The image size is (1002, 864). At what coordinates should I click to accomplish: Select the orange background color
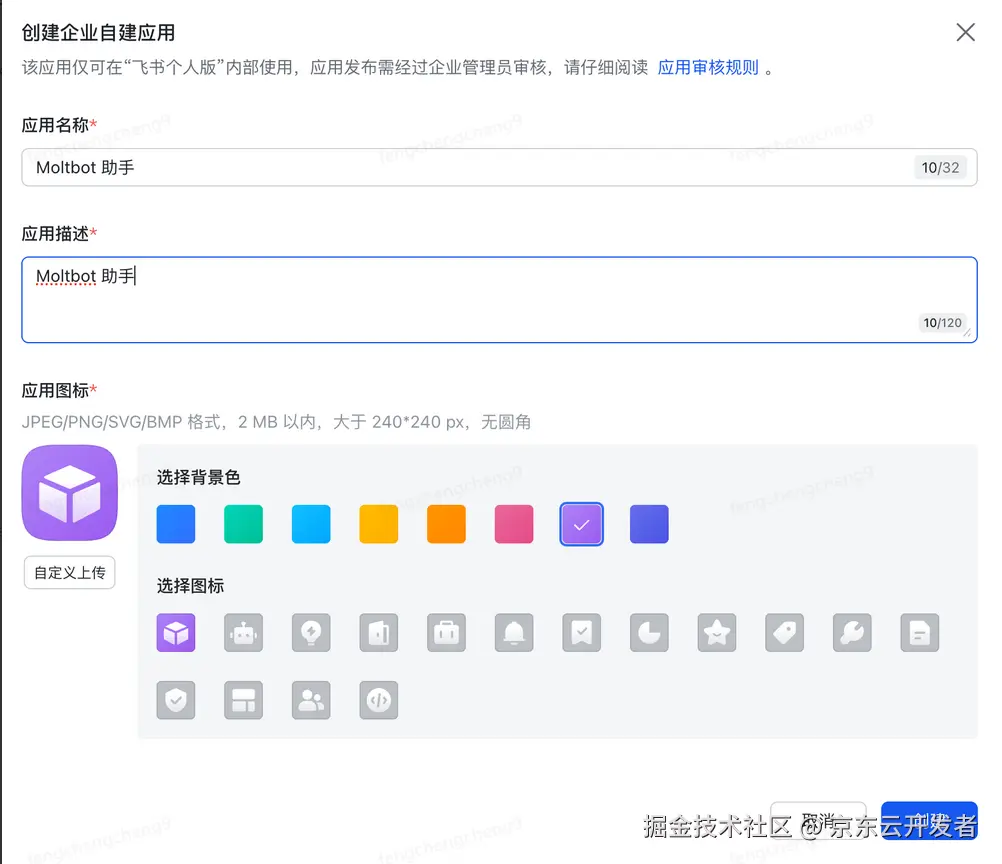(x=446, y=524)
